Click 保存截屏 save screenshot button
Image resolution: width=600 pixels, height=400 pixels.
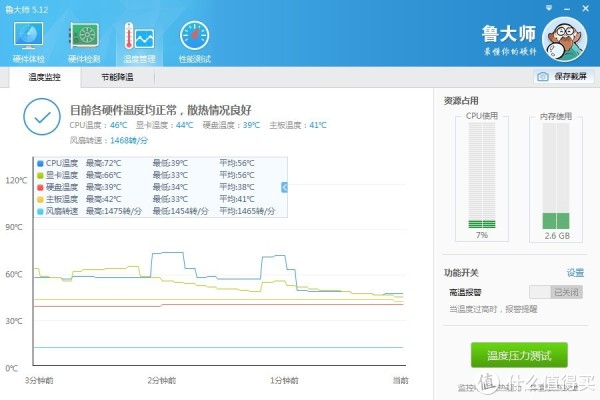564,77
